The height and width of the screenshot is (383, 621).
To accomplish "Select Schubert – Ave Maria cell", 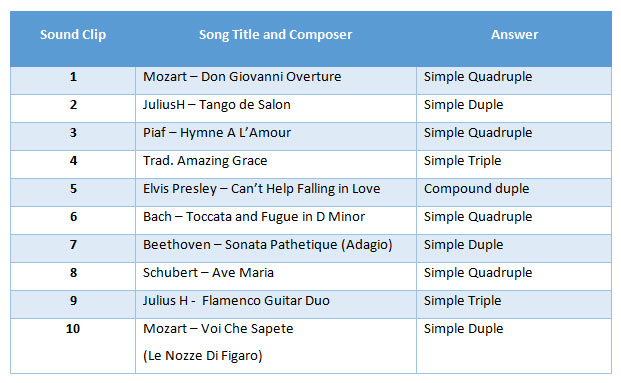I will click(276, 276).
